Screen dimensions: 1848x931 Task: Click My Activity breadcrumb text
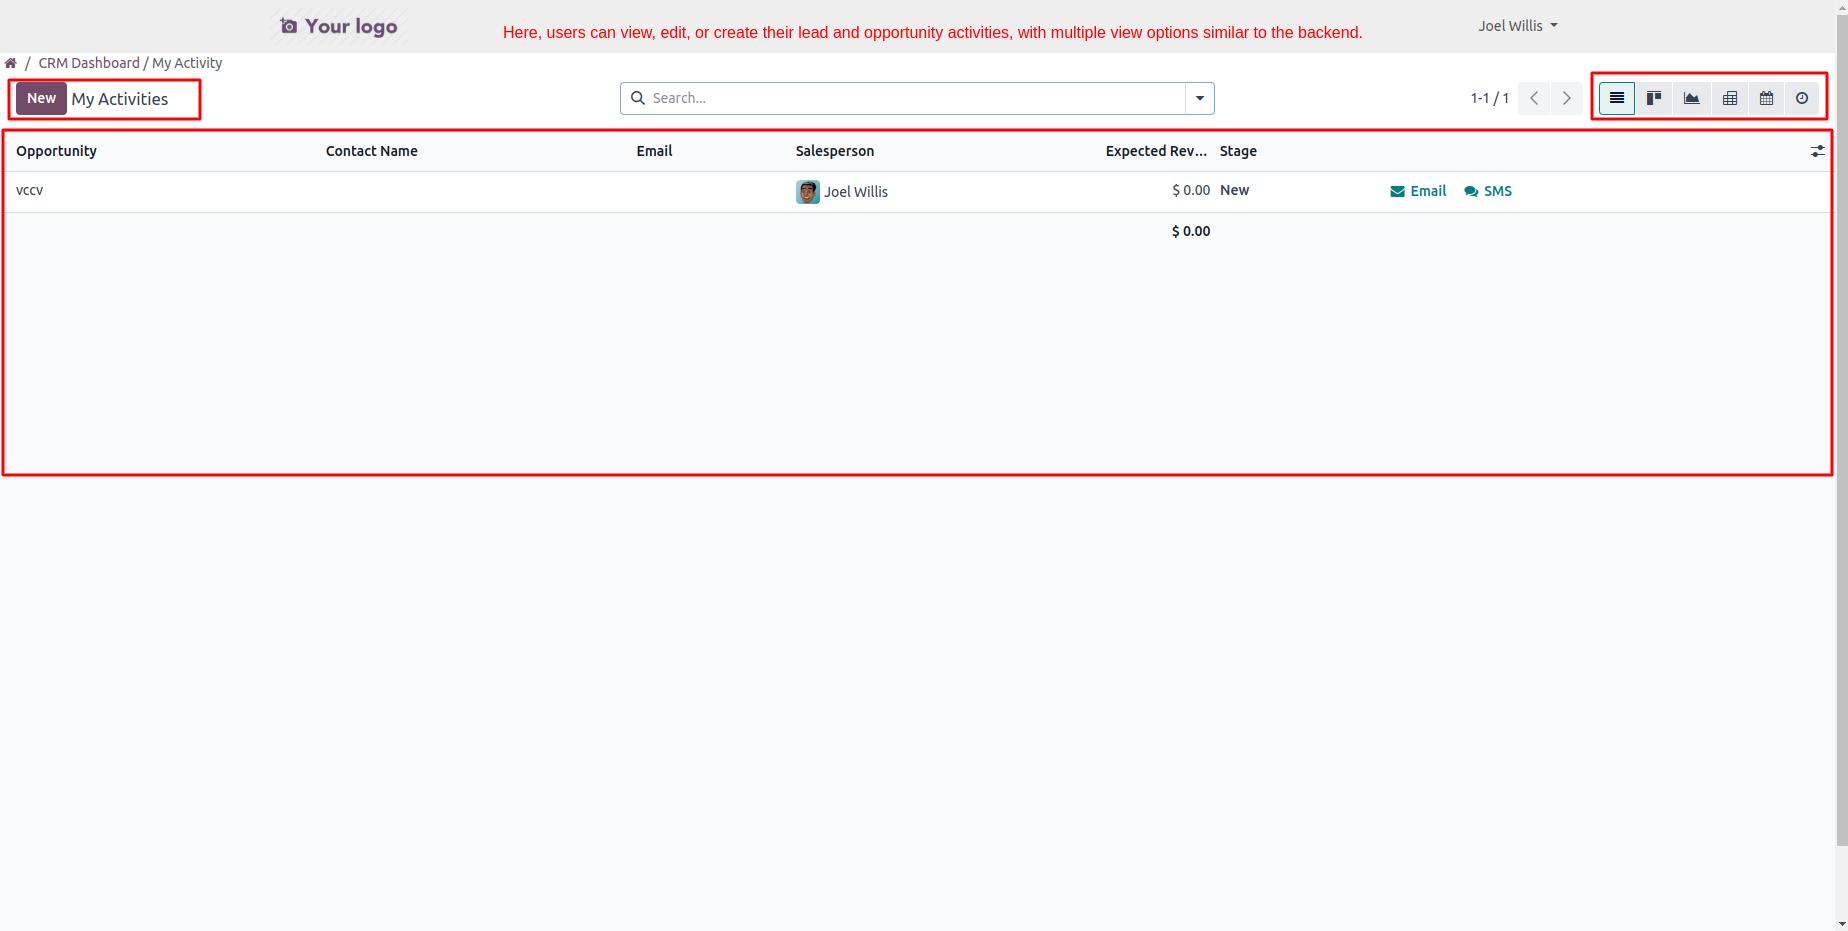coord(187,63)
